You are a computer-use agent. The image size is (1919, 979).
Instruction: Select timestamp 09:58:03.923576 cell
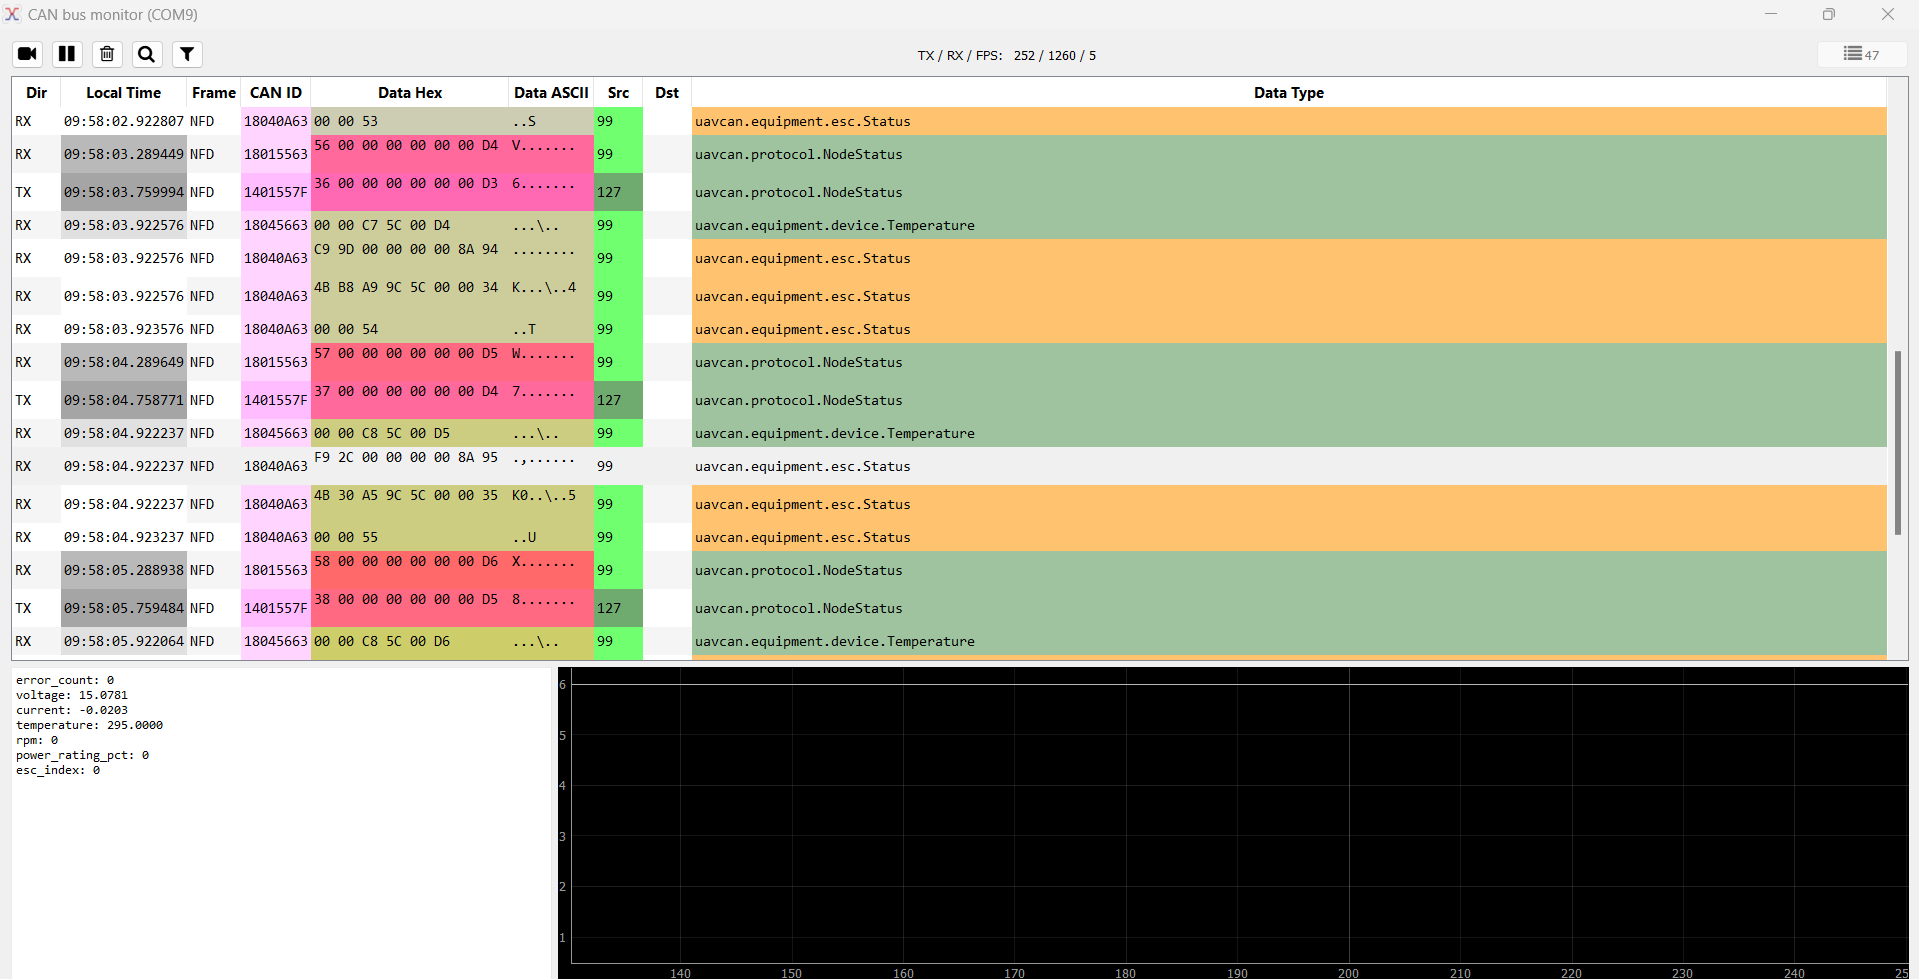click(x=124, y=329)
